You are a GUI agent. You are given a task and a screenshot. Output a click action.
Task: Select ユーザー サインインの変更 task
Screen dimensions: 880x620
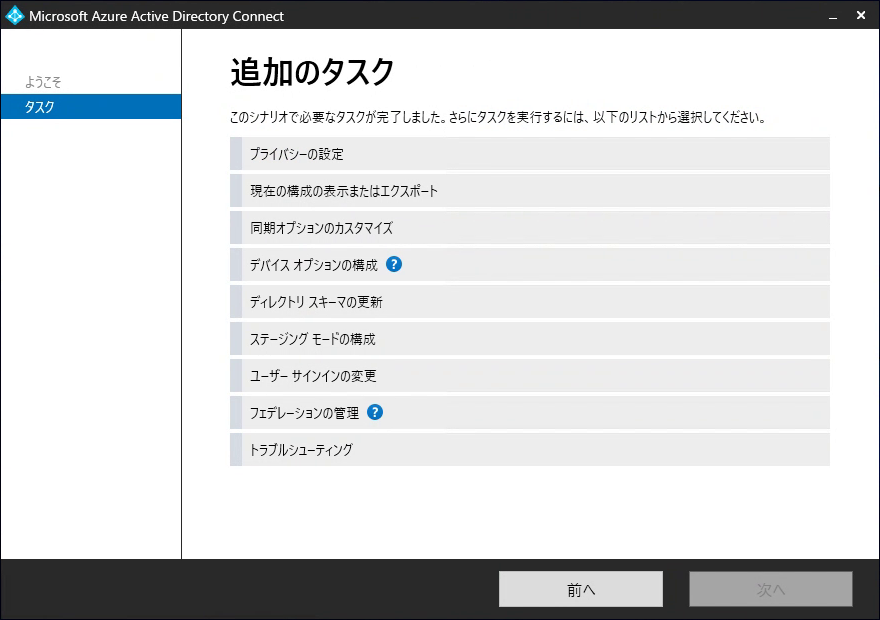coord(530,376)
